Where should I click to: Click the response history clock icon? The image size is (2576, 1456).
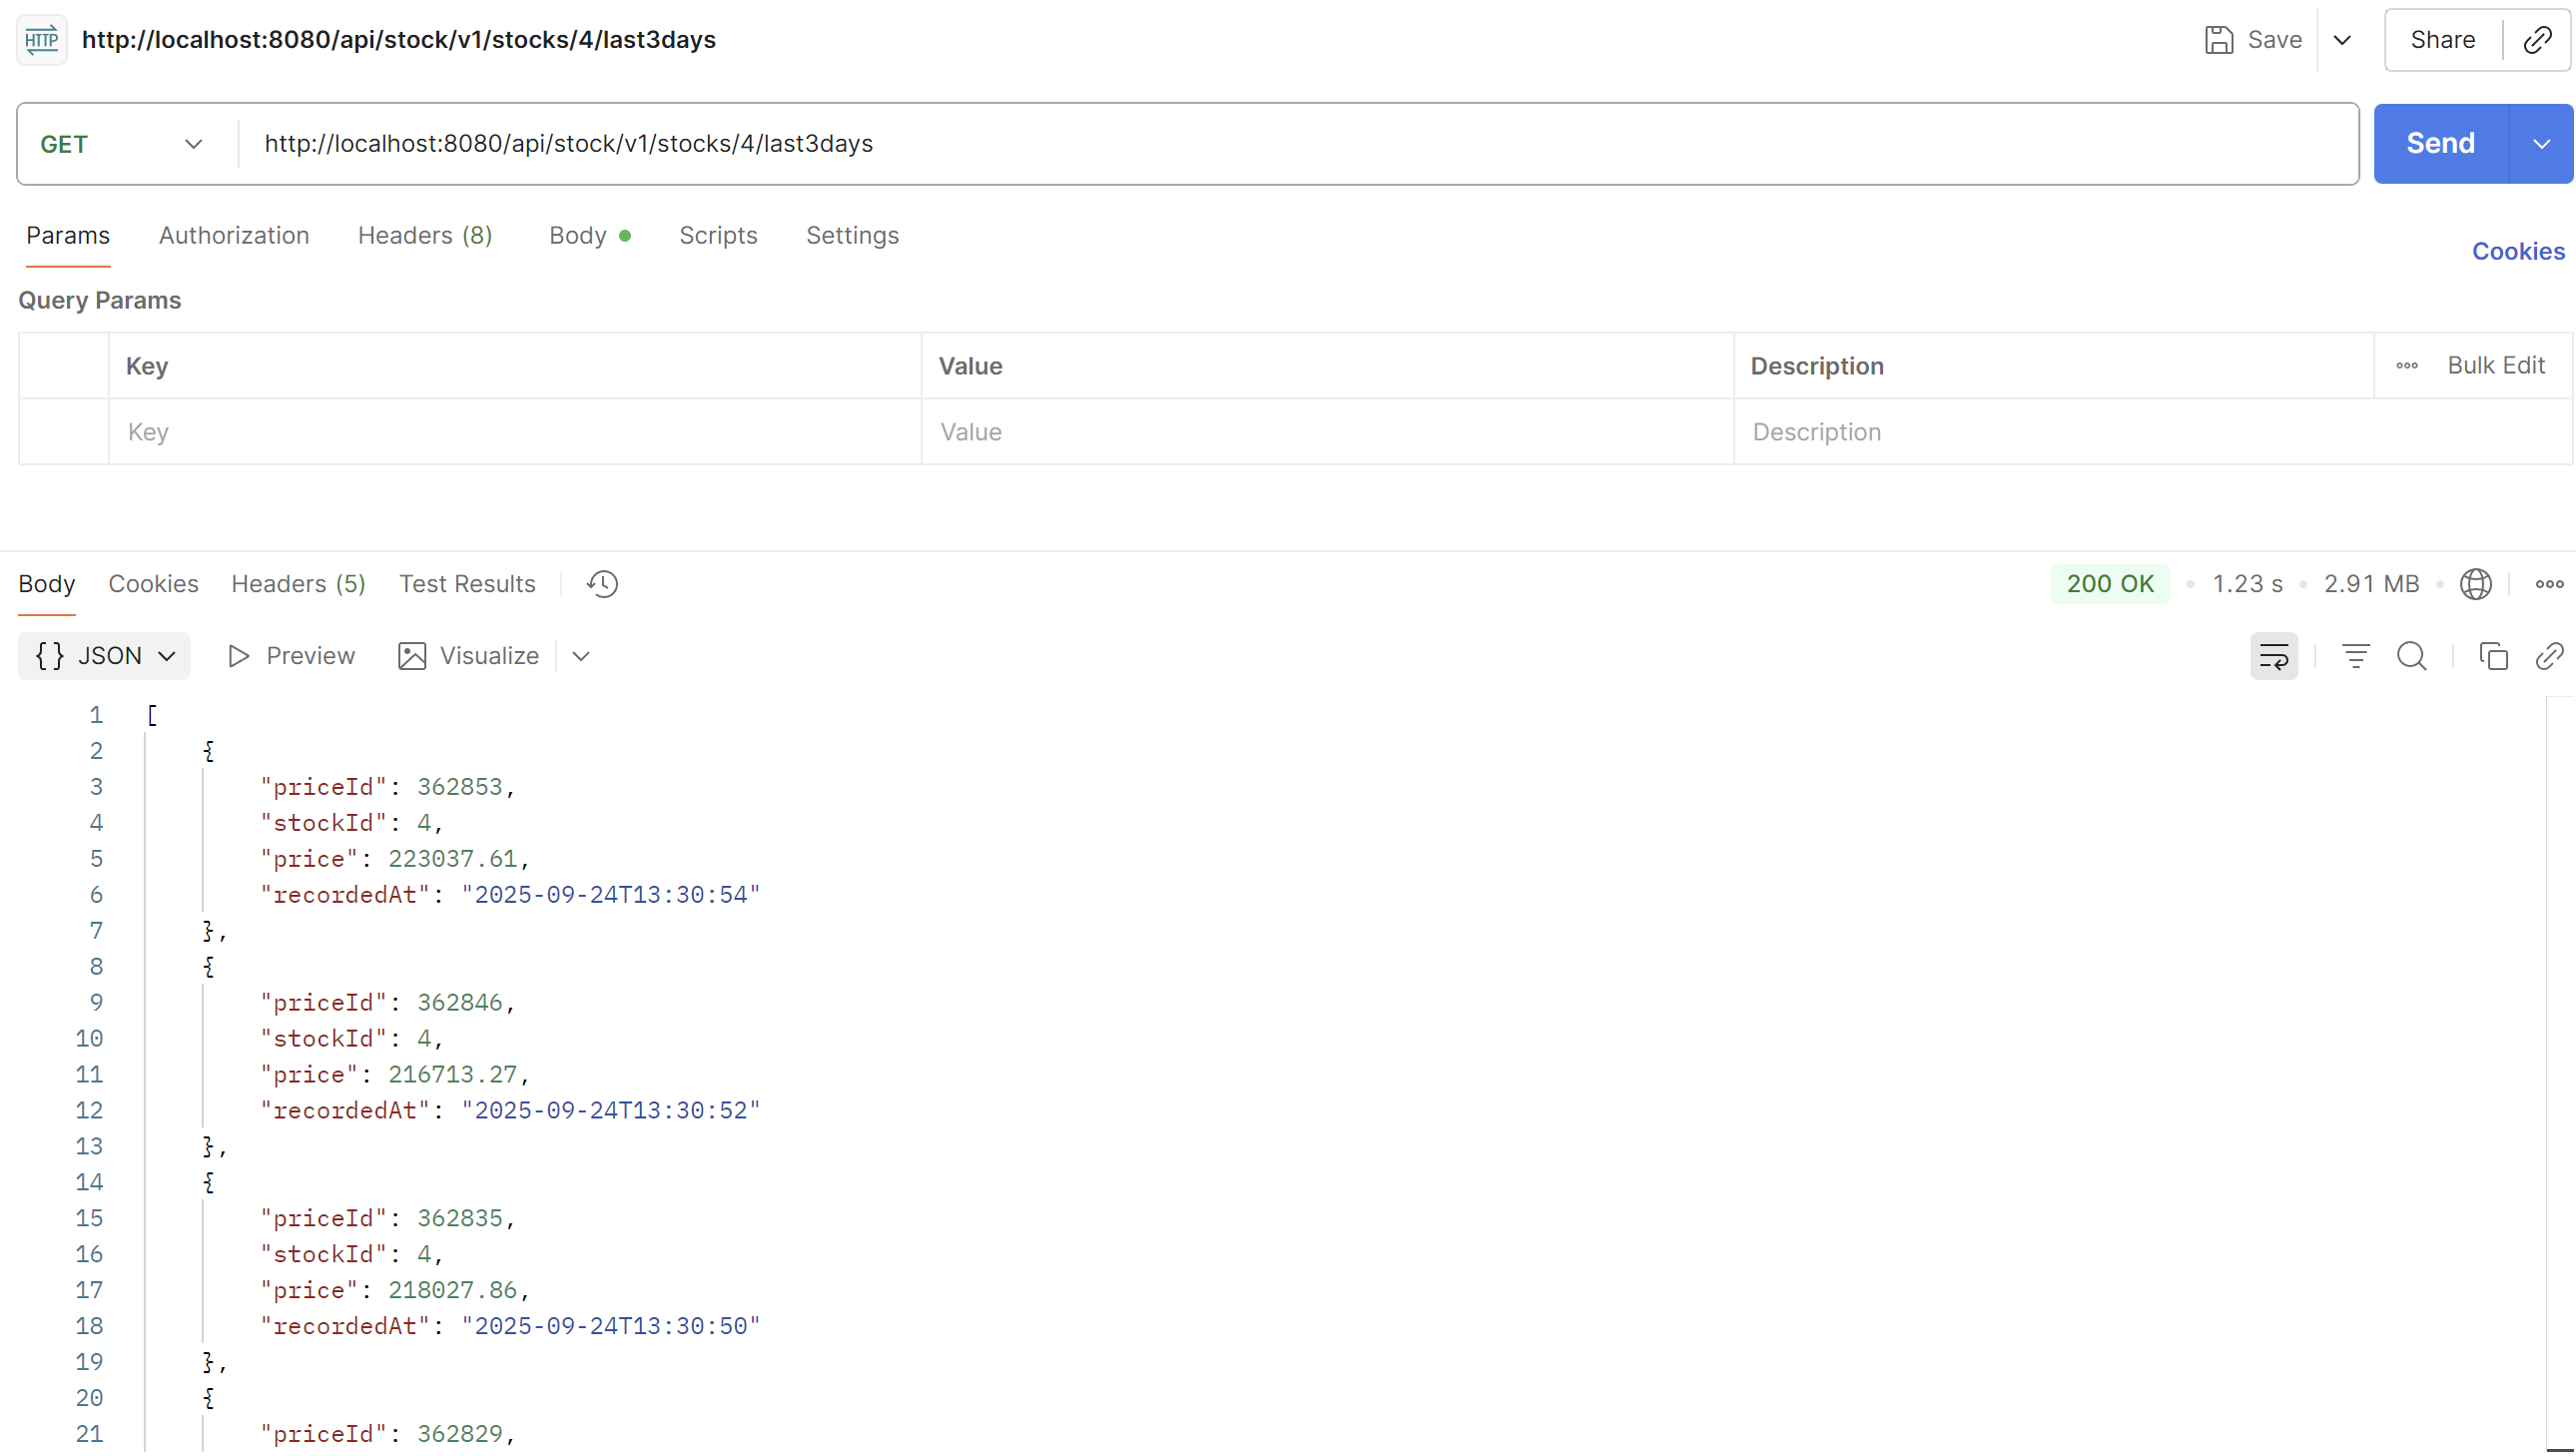coord(602,584)
